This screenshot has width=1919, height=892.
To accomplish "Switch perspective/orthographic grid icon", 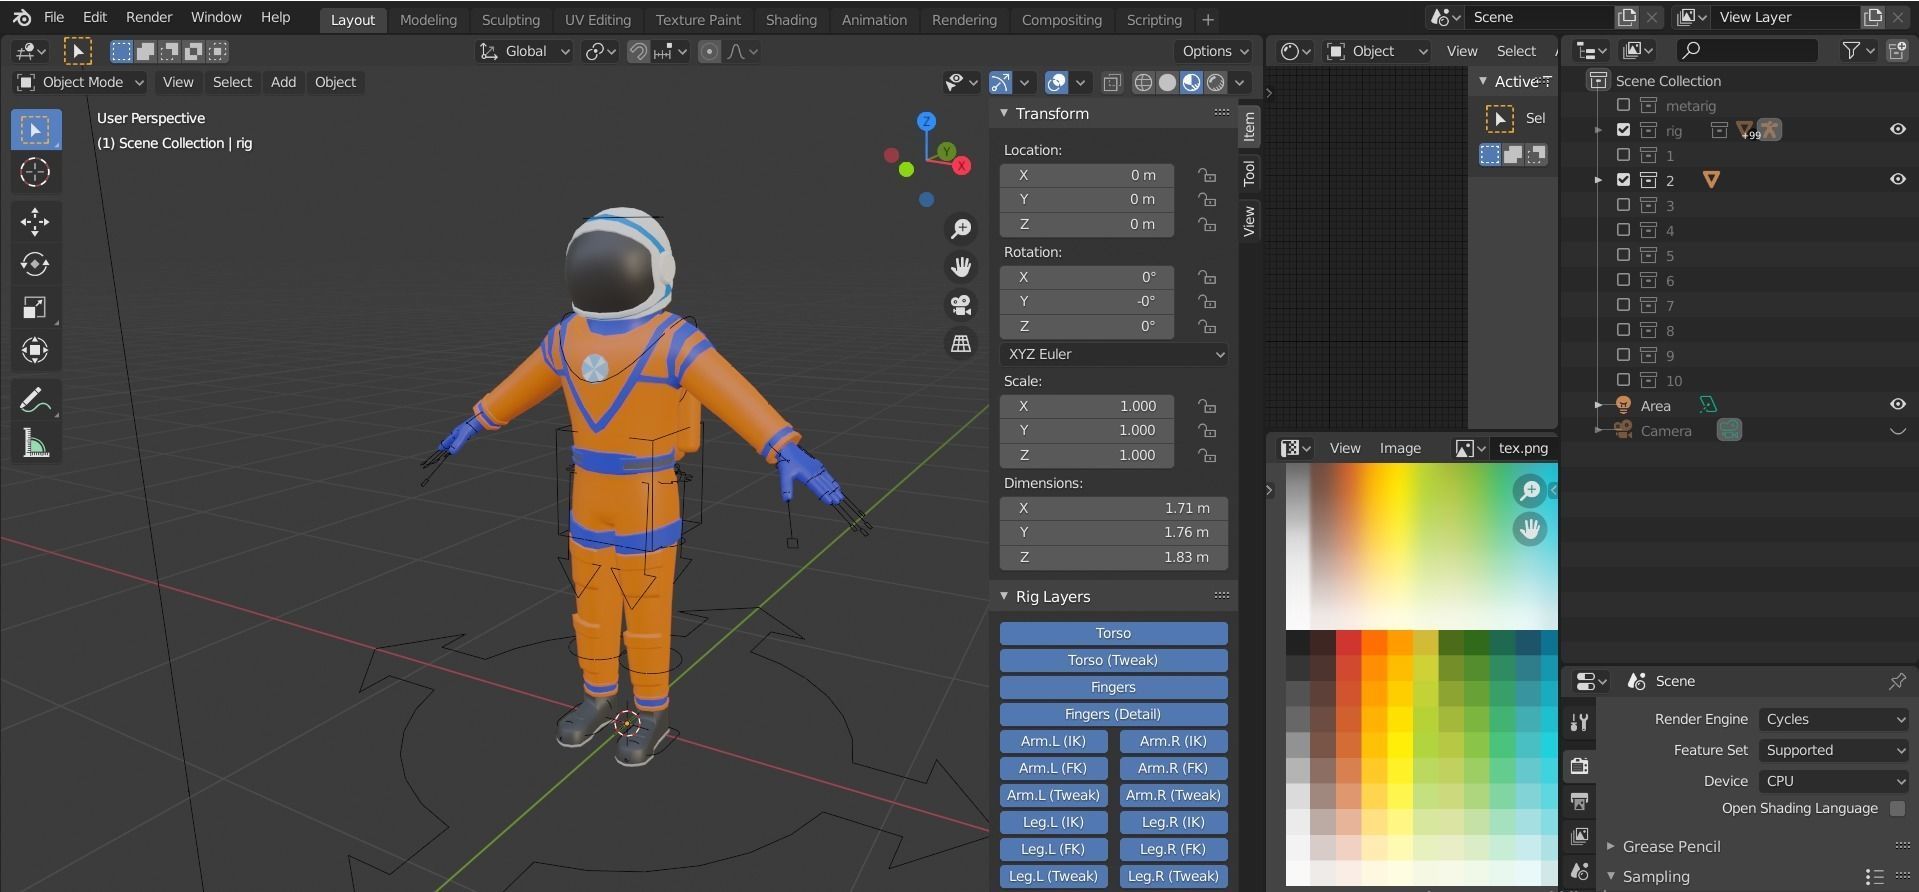I will pyautogui.click(x=961, y=343).
